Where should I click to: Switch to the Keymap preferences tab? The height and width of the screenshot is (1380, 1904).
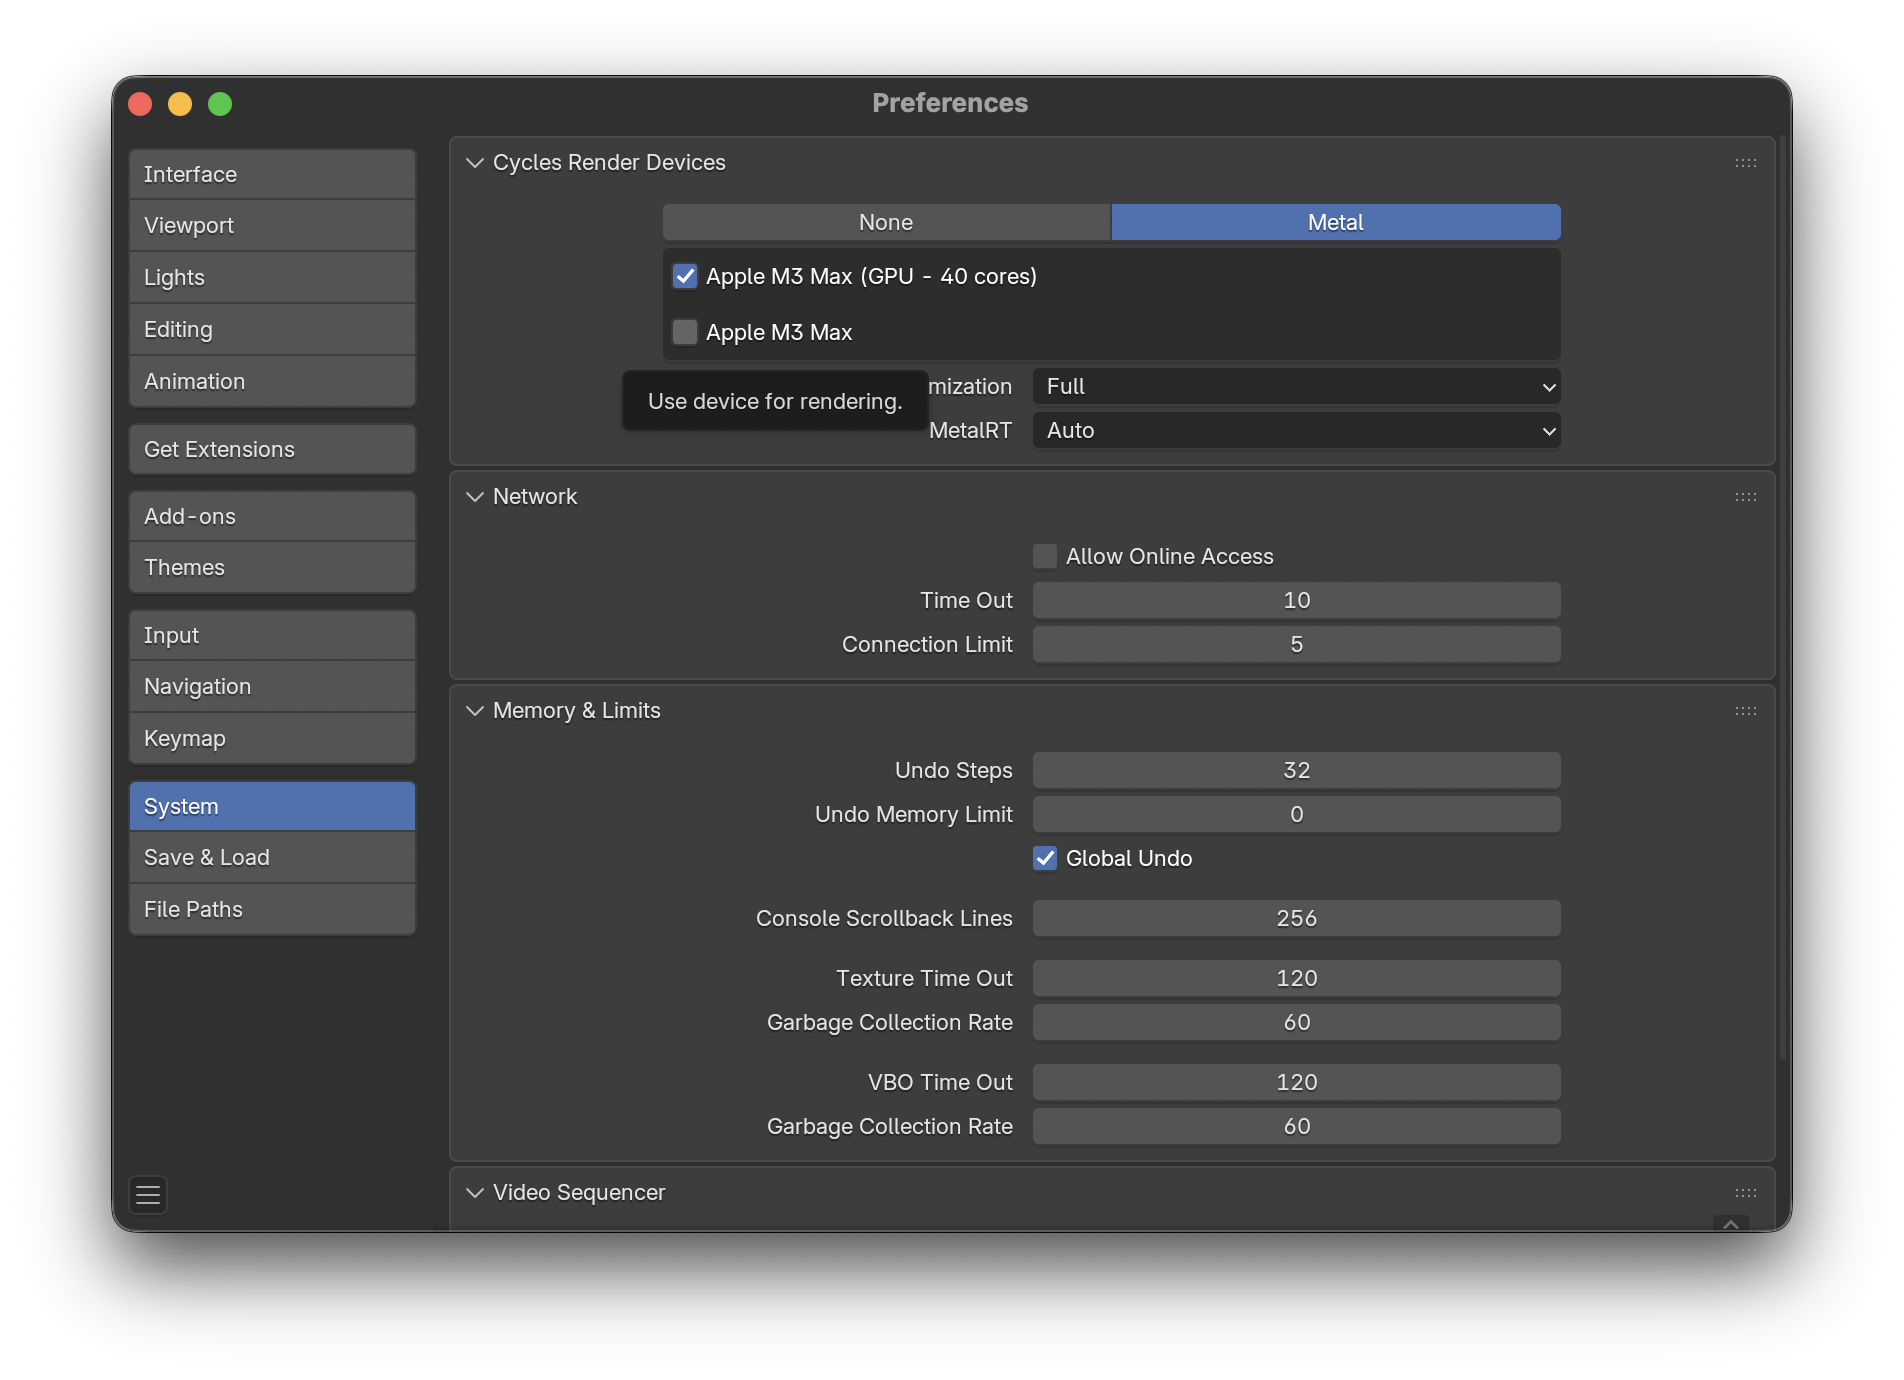(x=272, y=739)
